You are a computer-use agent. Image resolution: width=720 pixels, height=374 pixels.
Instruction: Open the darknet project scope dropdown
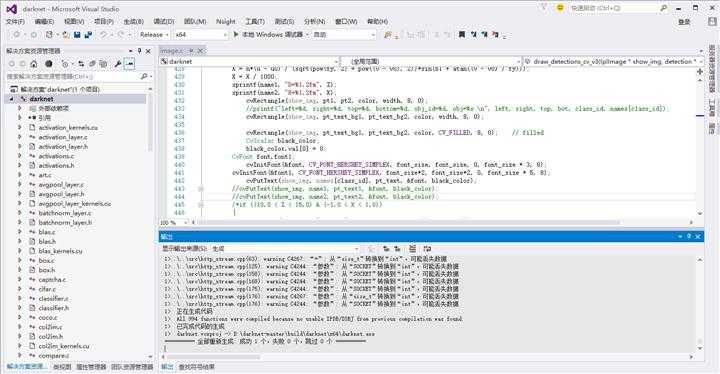coord(249,61)
